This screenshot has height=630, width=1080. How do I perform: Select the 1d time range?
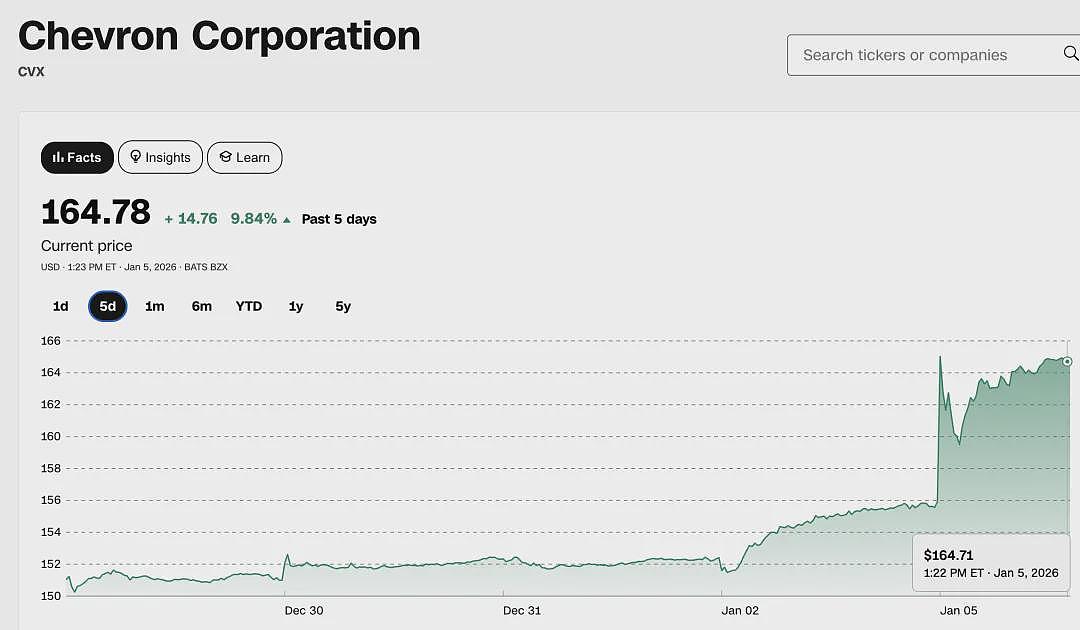(61, 306)
